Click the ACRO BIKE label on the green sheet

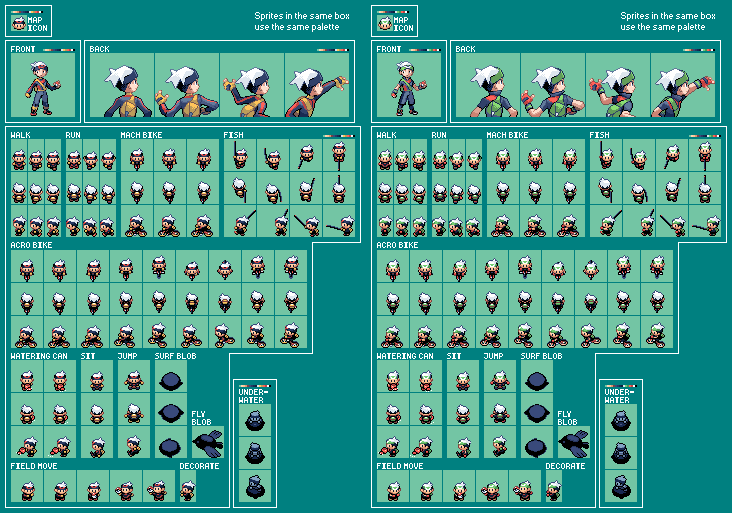pyautogui.click(x=397, y=245)
